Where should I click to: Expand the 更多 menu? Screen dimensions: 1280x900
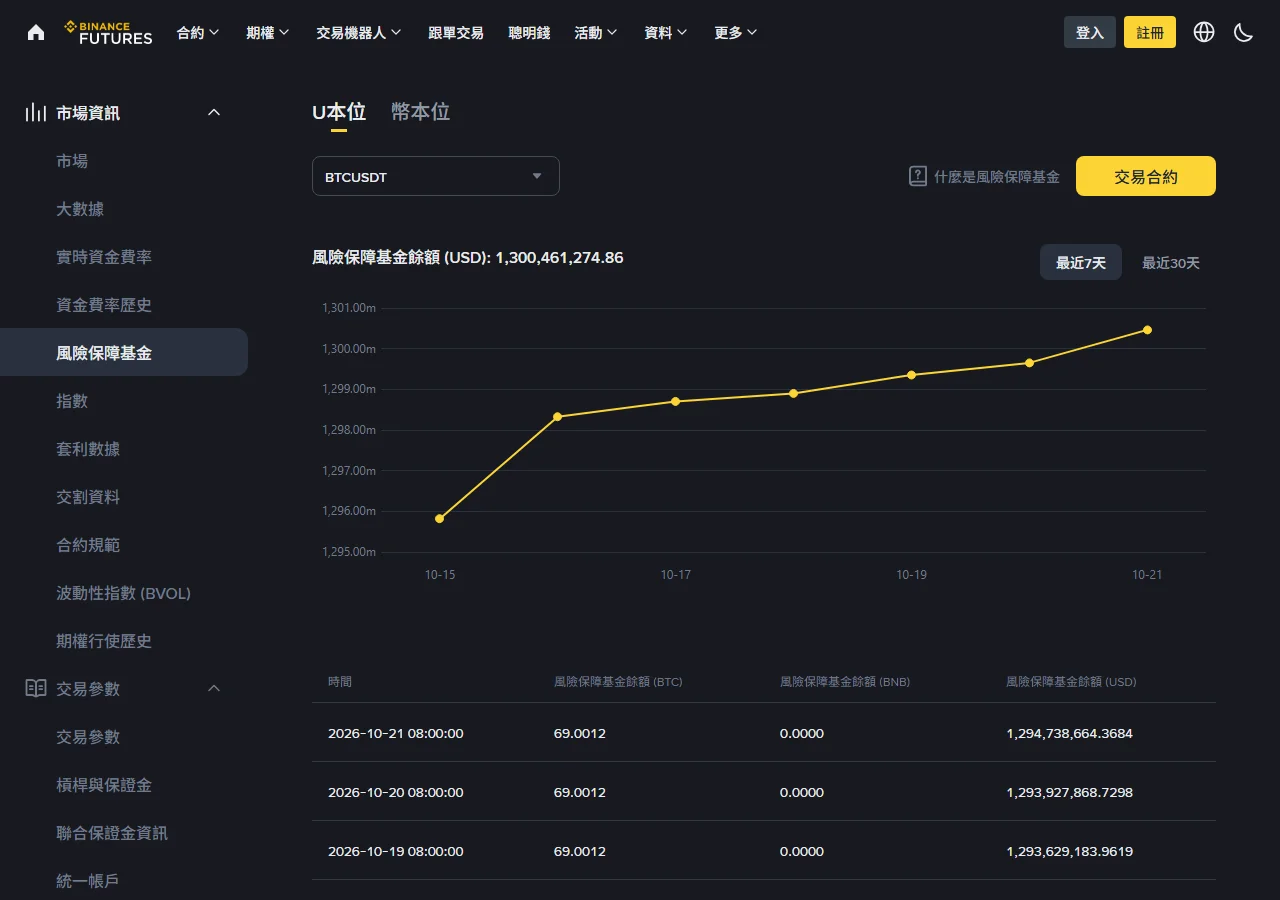736,33
